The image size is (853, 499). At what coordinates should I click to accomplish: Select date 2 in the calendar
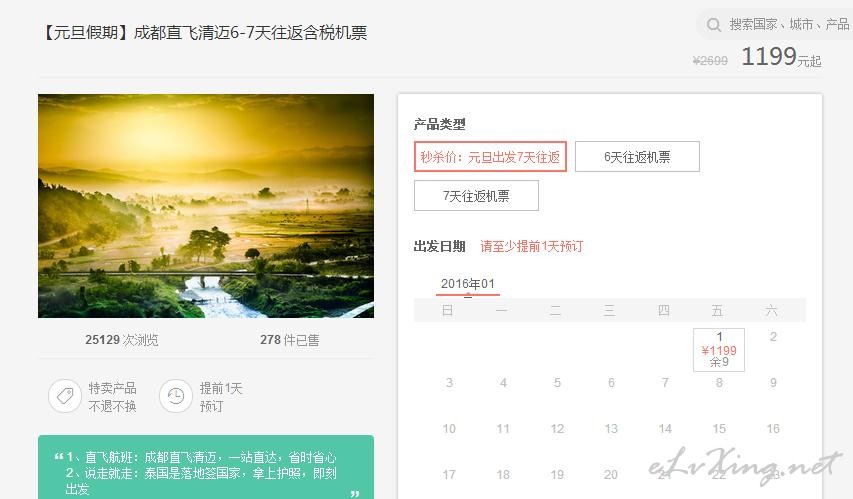point(773,337)
